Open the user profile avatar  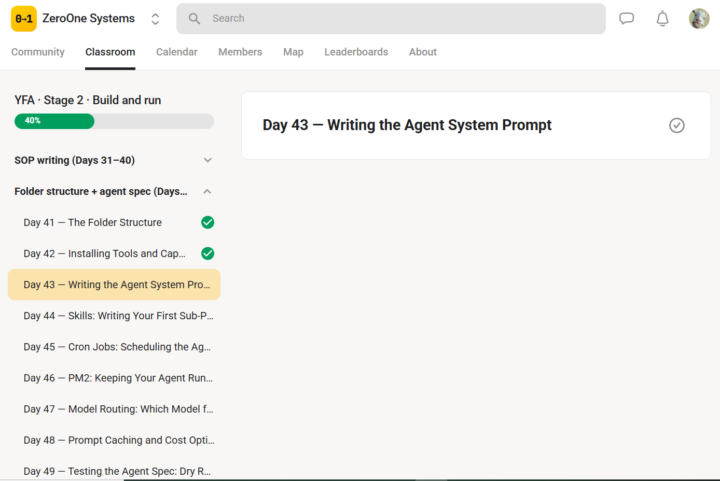click(699, 18)
